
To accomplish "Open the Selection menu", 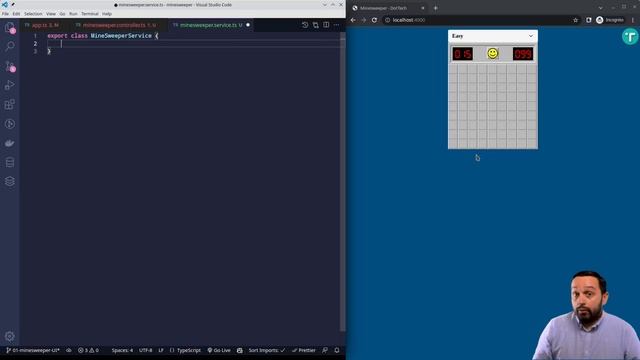I will [33, 14].
